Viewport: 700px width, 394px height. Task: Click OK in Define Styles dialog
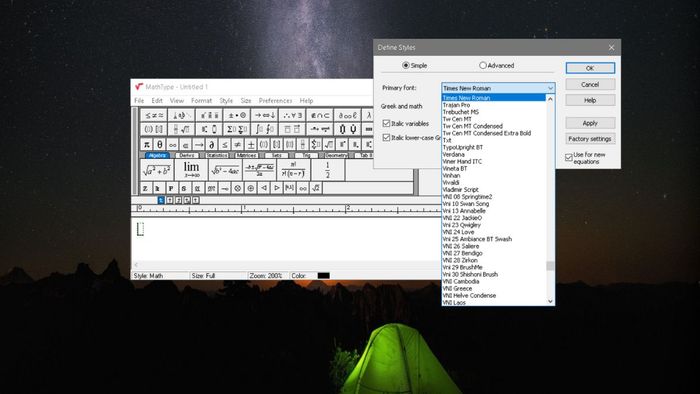pyautogui.click(x=590, y=68)
